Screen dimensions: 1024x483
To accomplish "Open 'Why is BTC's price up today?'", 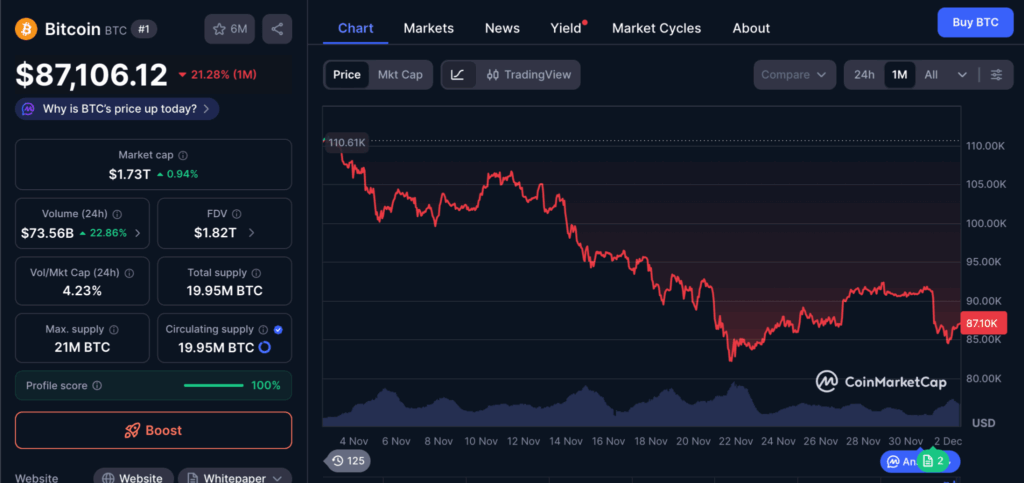I will [118, 109].
